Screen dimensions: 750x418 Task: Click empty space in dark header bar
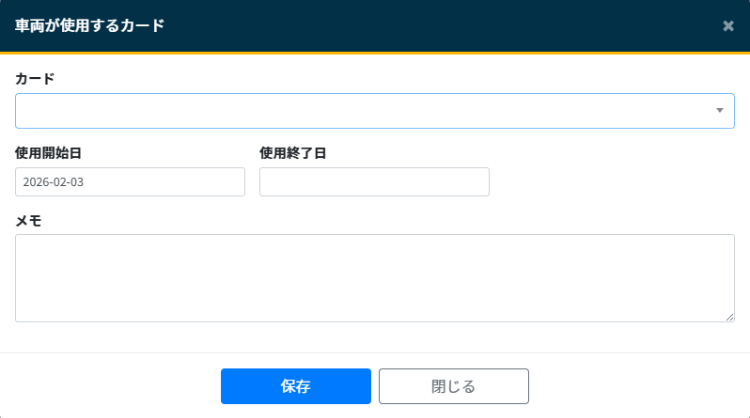(450, 26)
